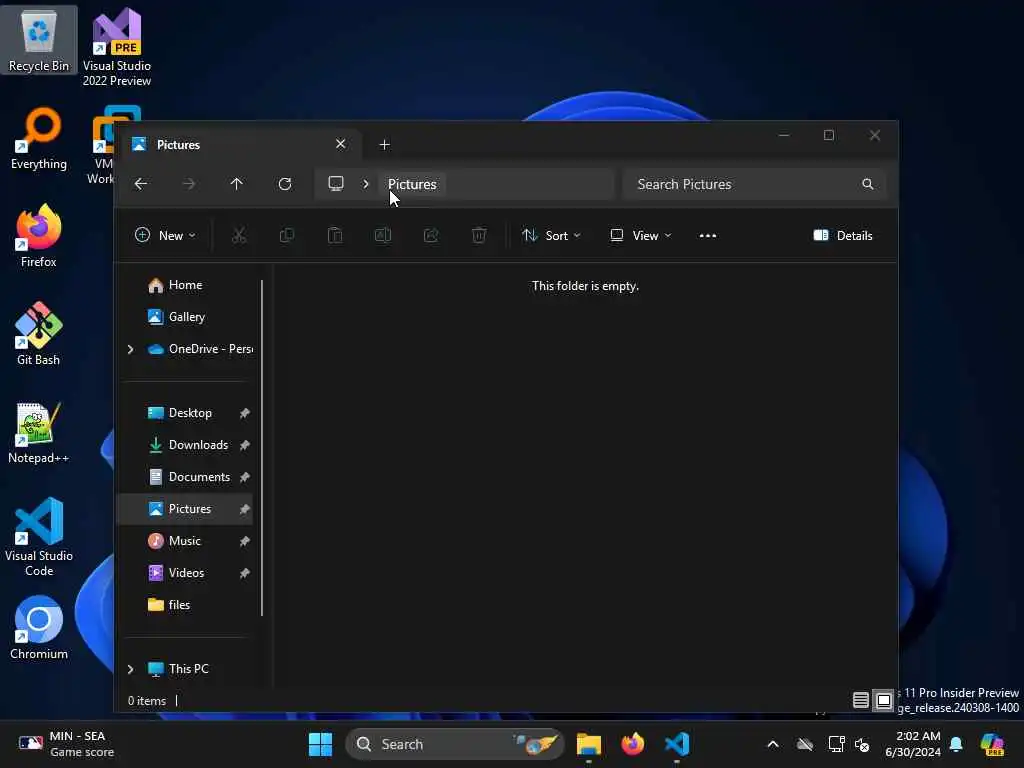Go up one folder level
This screenshot has width=1024, height=768.
point(236,184)
